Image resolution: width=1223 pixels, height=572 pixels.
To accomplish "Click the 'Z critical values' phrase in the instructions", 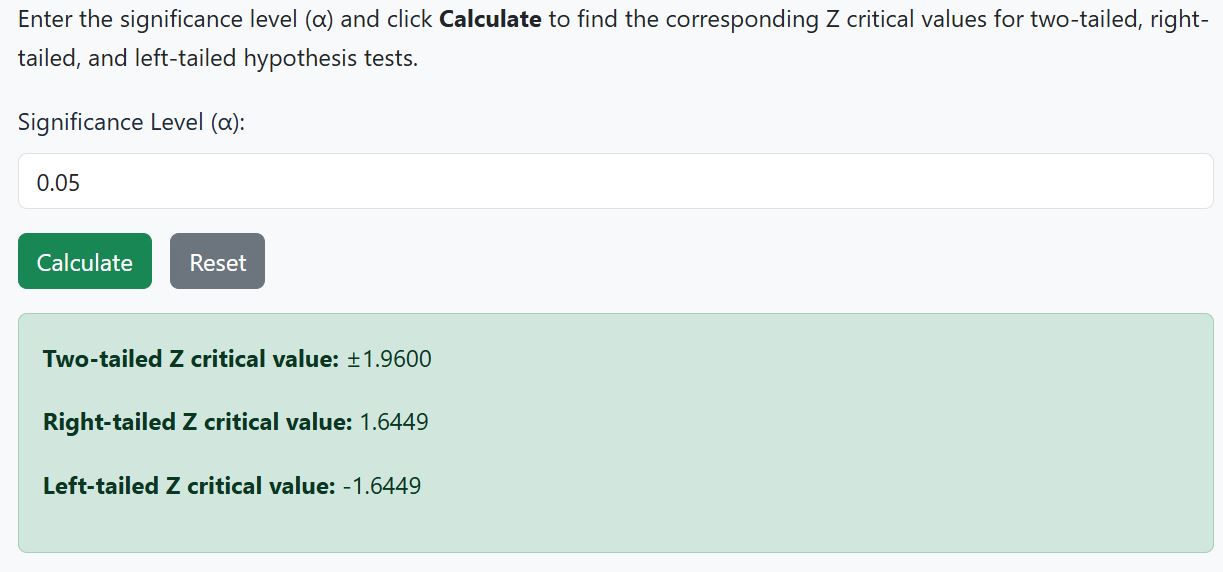I will tap(905, 20).
